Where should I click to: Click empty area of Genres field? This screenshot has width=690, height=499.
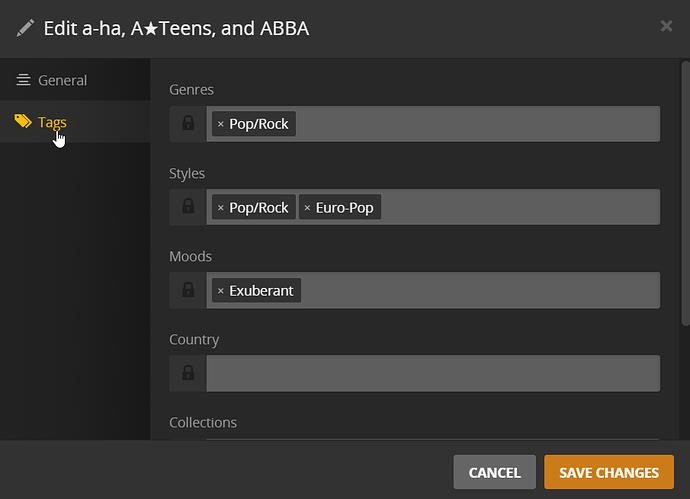(478, 124)
